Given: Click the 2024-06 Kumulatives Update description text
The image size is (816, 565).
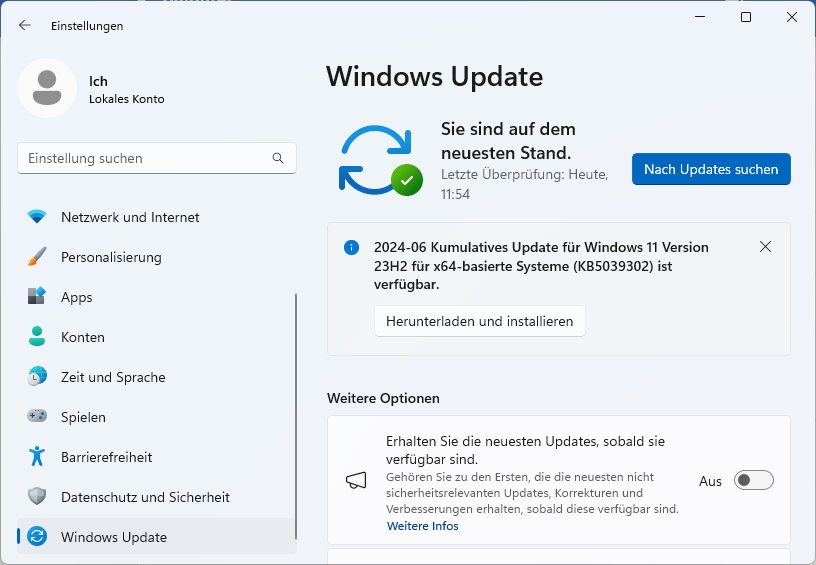Looking at the screenshot, I should (x=541, y=266).
